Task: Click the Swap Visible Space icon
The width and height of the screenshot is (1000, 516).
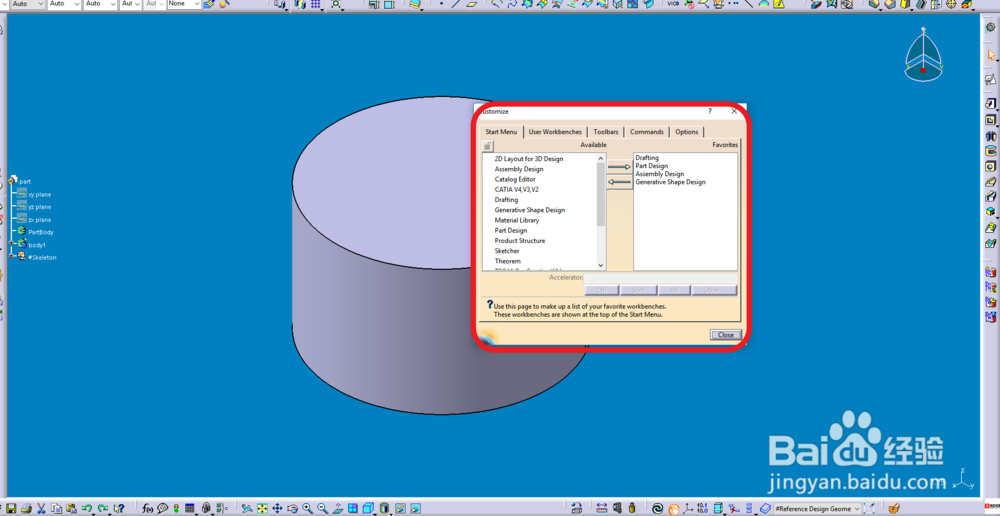Action: [x=415, y=508]
